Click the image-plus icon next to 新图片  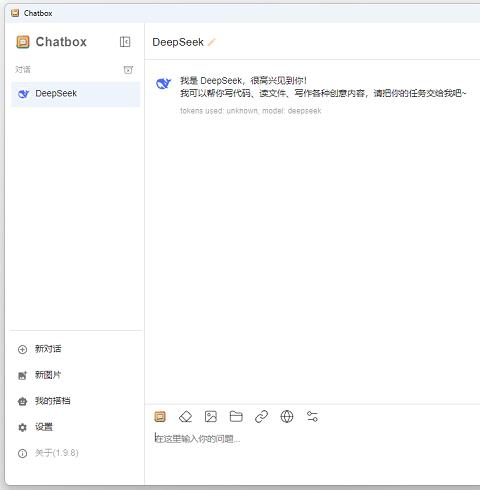click(x=22, y=376)
